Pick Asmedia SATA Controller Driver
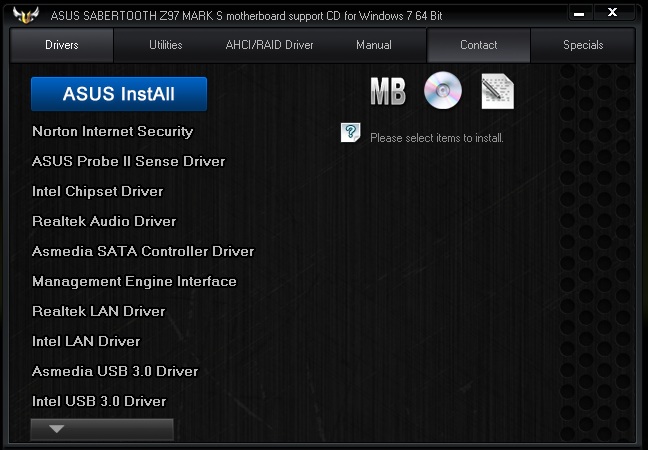This screenshot has width=648, height=450. 143,251
